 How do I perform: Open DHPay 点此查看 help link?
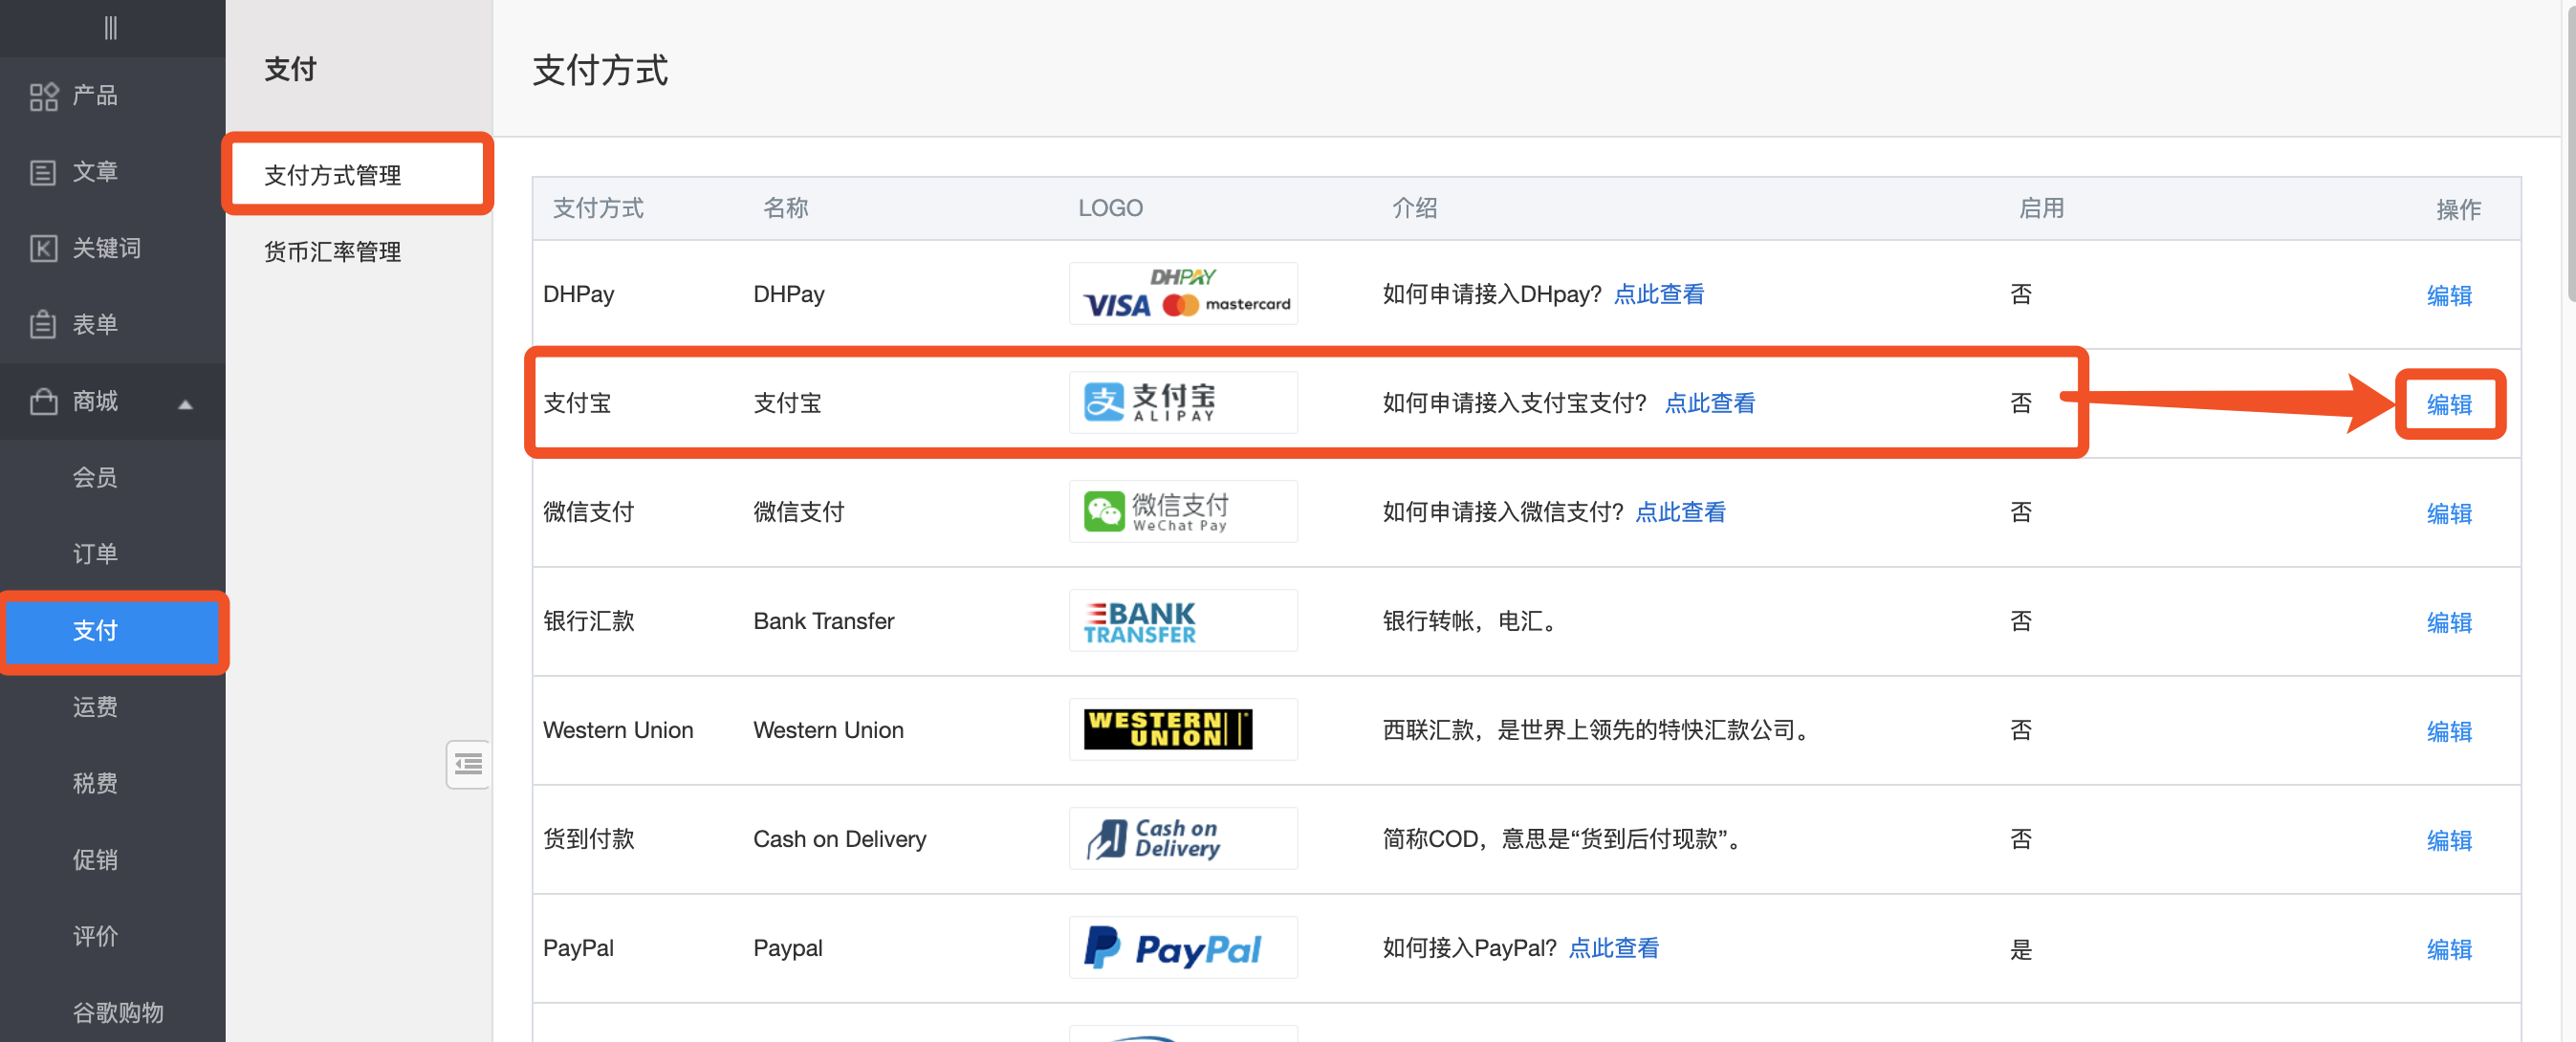[1658, 294]
